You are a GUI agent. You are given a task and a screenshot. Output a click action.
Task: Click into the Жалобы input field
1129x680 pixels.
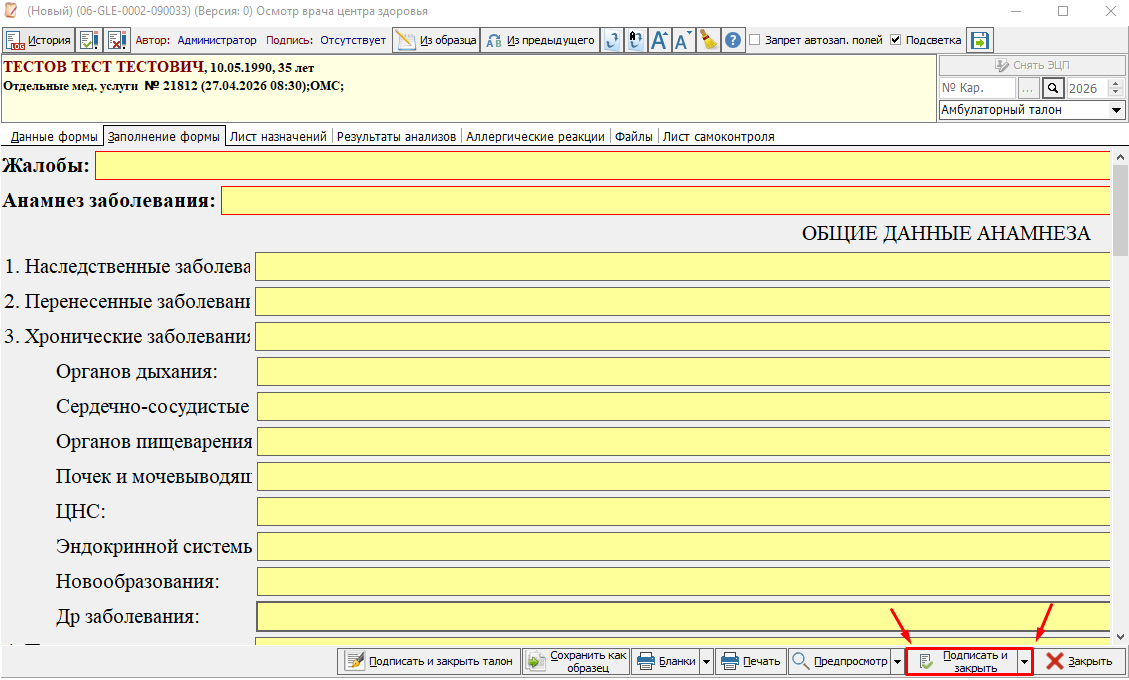[x=600, y=165]
